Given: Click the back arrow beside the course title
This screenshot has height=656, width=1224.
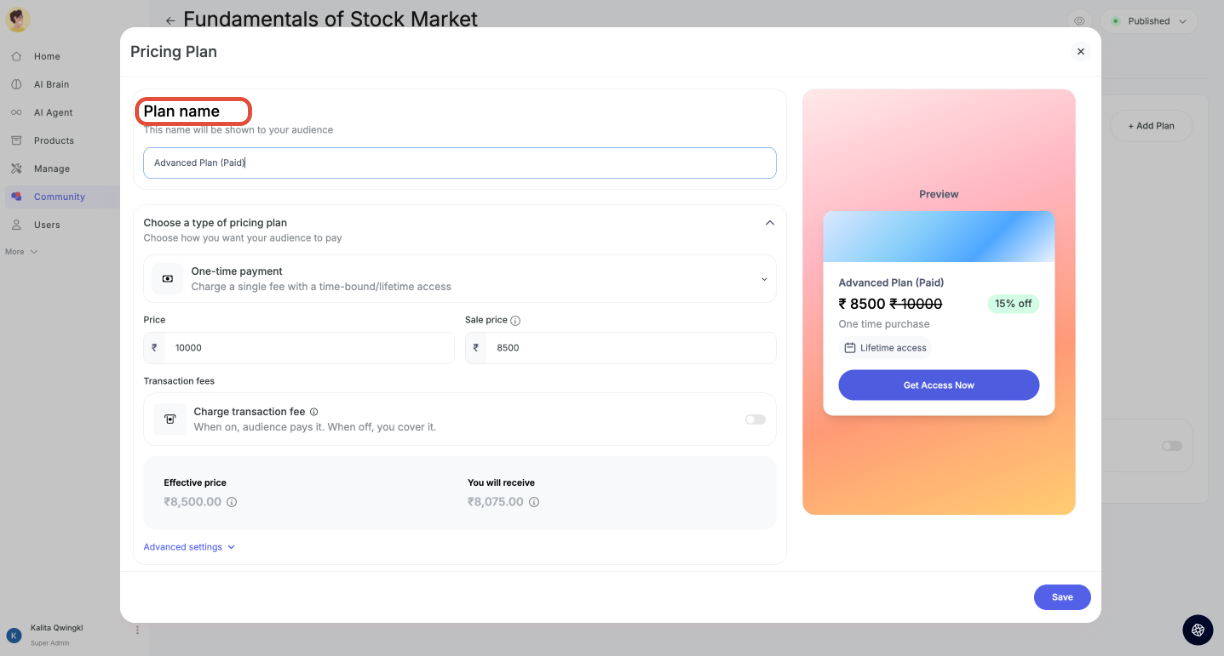Looking at the screenshot, I should pyautogui.click(x=170, y=20).
